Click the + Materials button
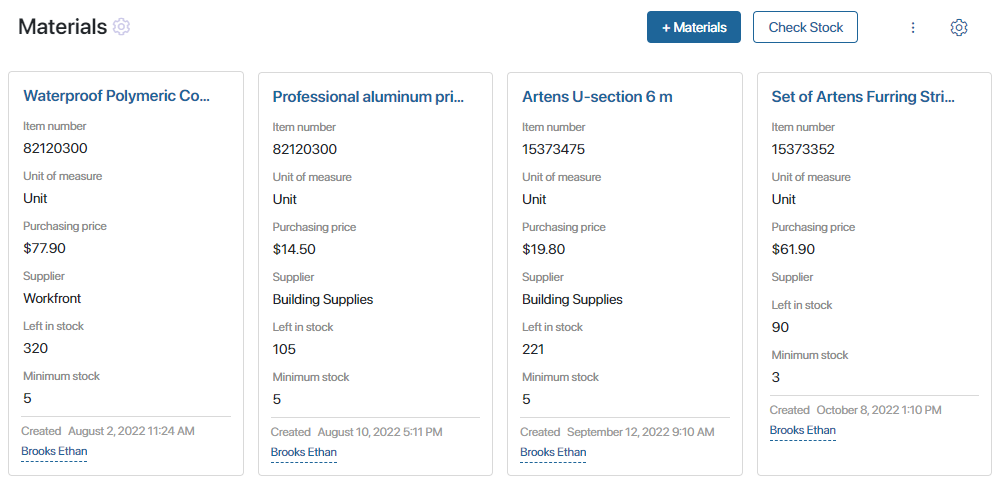999x483 pixels. pos(694,28)
